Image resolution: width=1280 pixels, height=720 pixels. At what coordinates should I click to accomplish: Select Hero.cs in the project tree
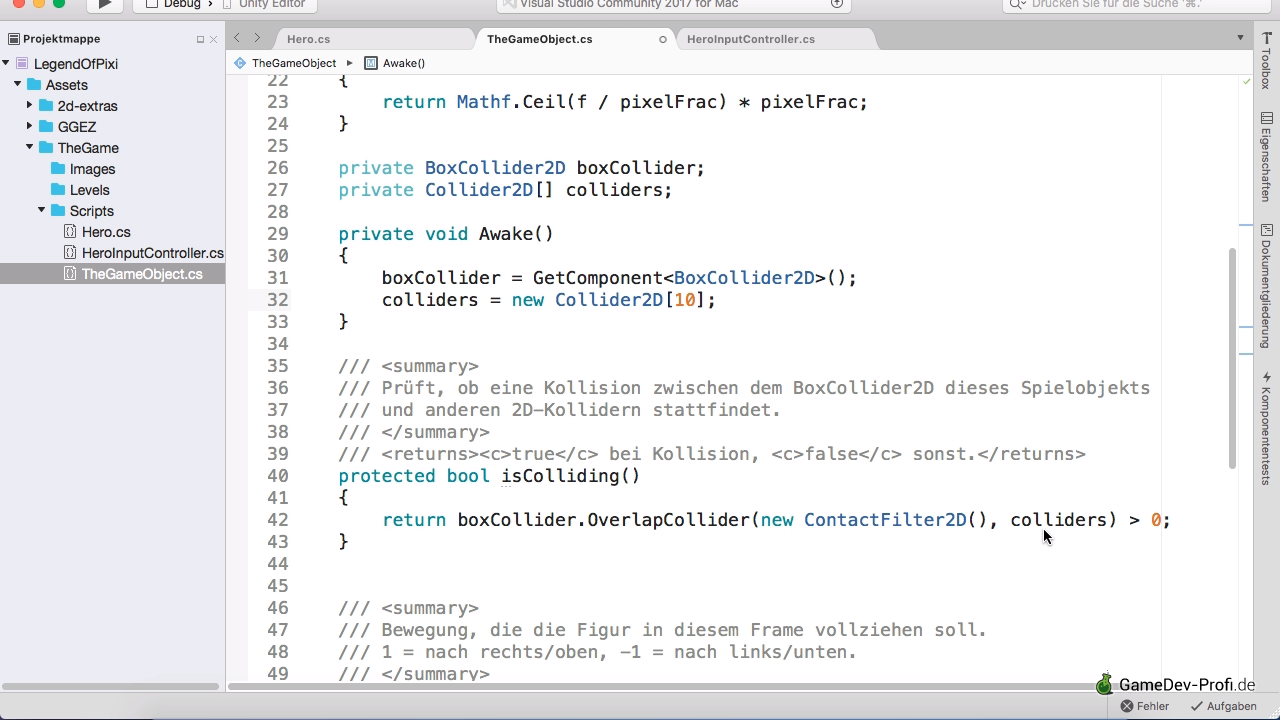[106, 232]
